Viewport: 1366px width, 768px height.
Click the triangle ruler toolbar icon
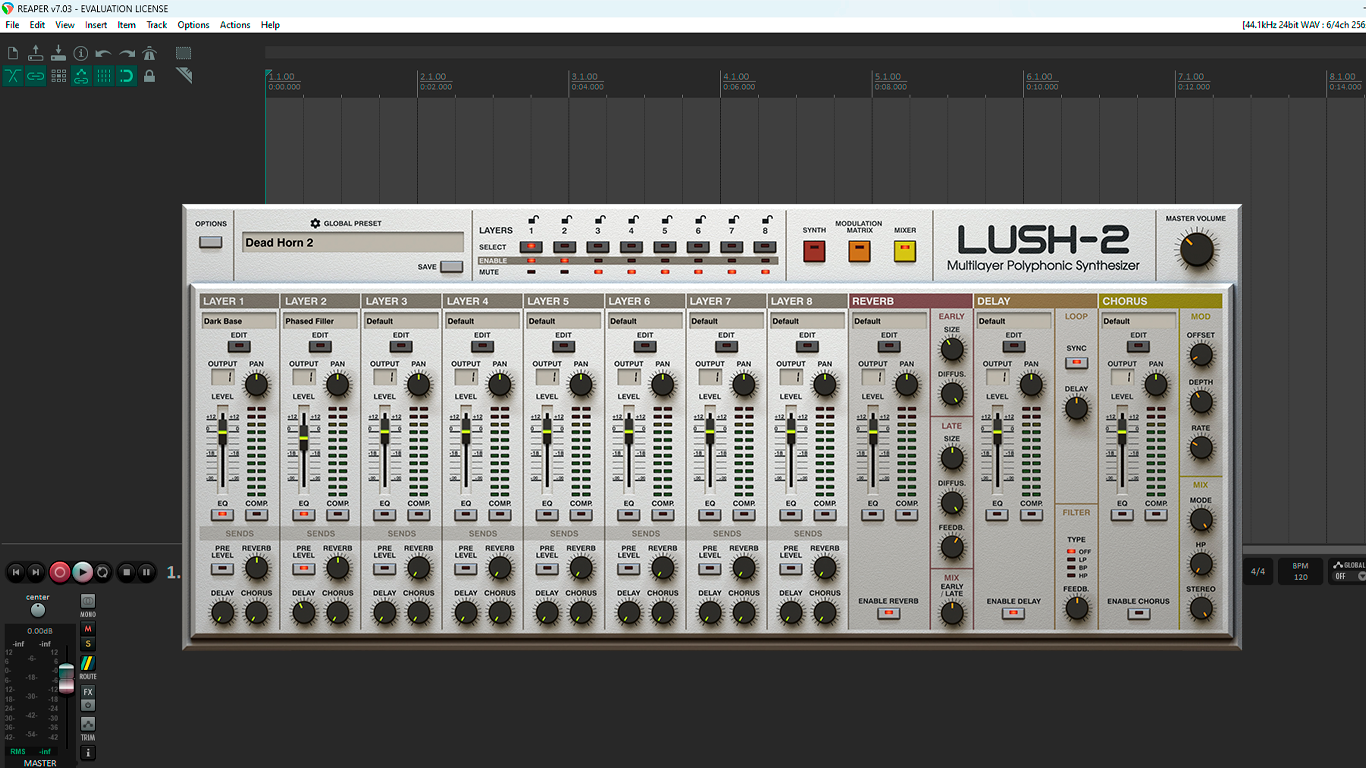coord(183,76)
